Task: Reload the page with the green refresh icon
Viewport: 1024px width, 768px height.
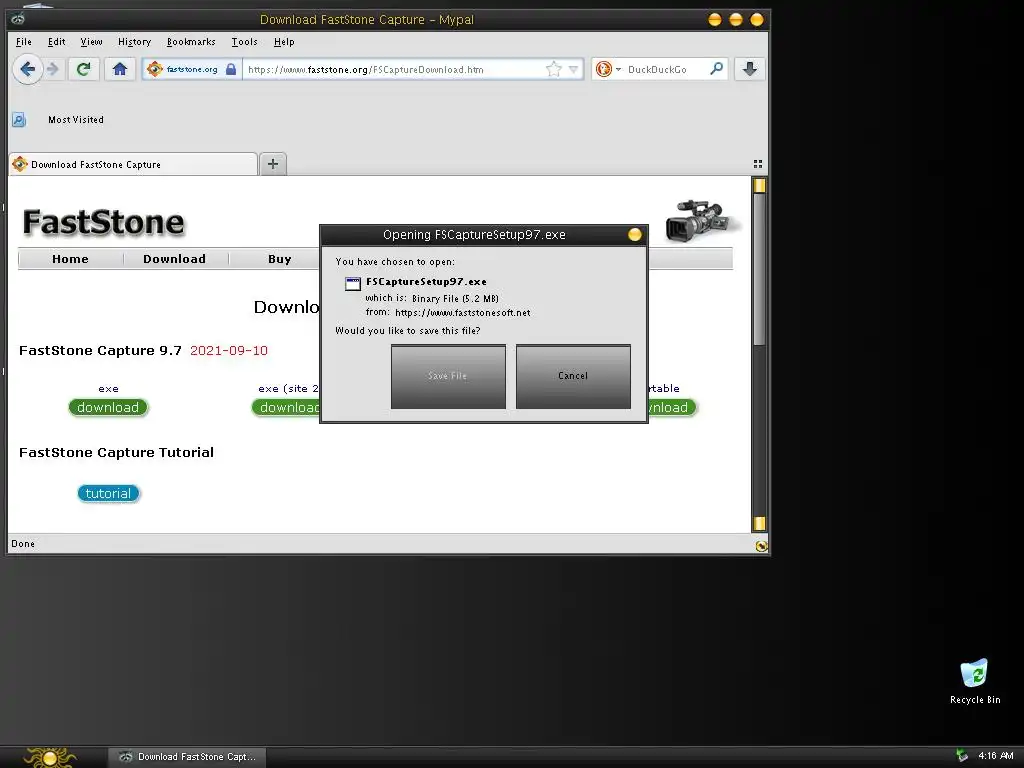Action: [83, 69]
